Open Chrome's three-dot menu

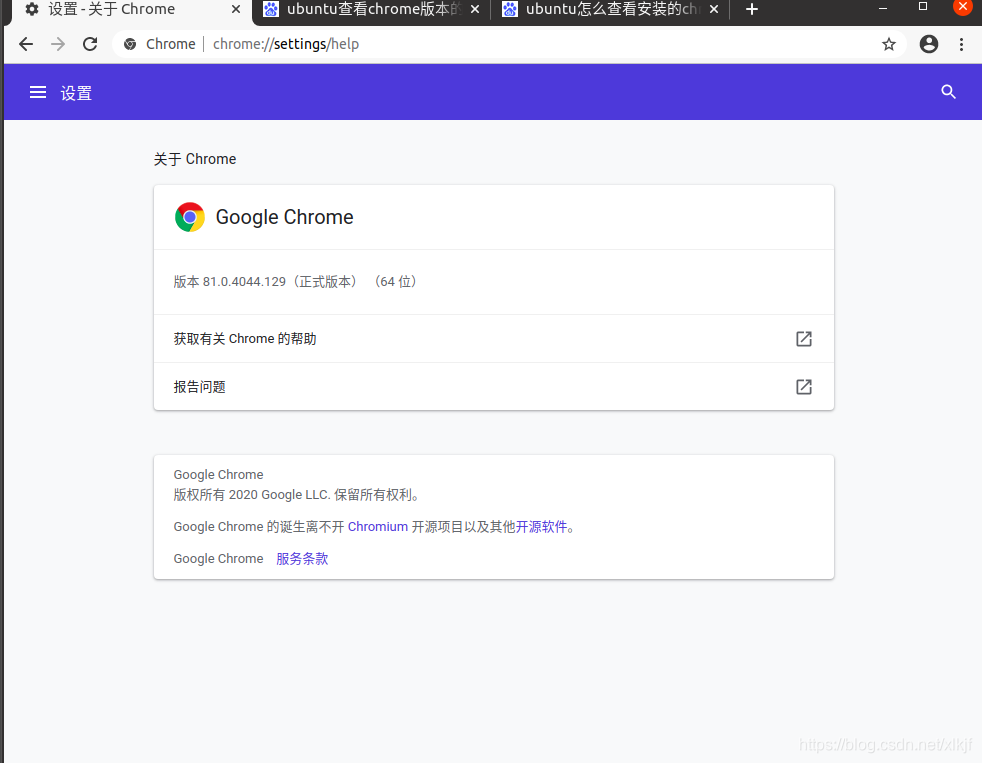[x=961, y=44]
